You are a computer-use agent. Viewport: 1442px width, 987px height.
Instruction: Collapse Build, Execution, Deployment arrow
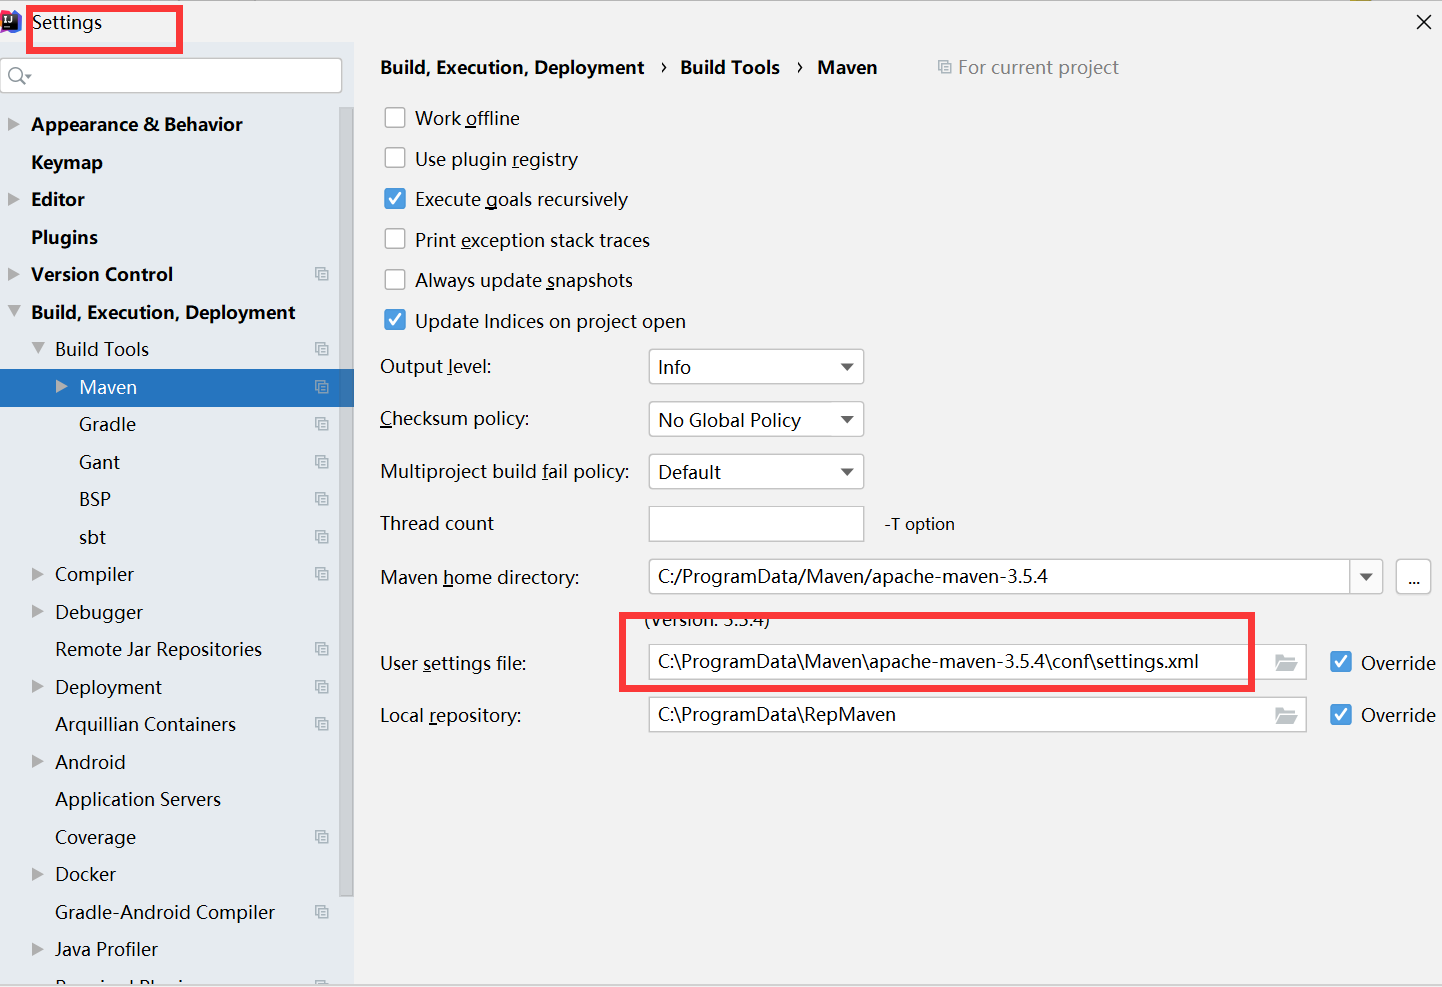click(13, 311)
